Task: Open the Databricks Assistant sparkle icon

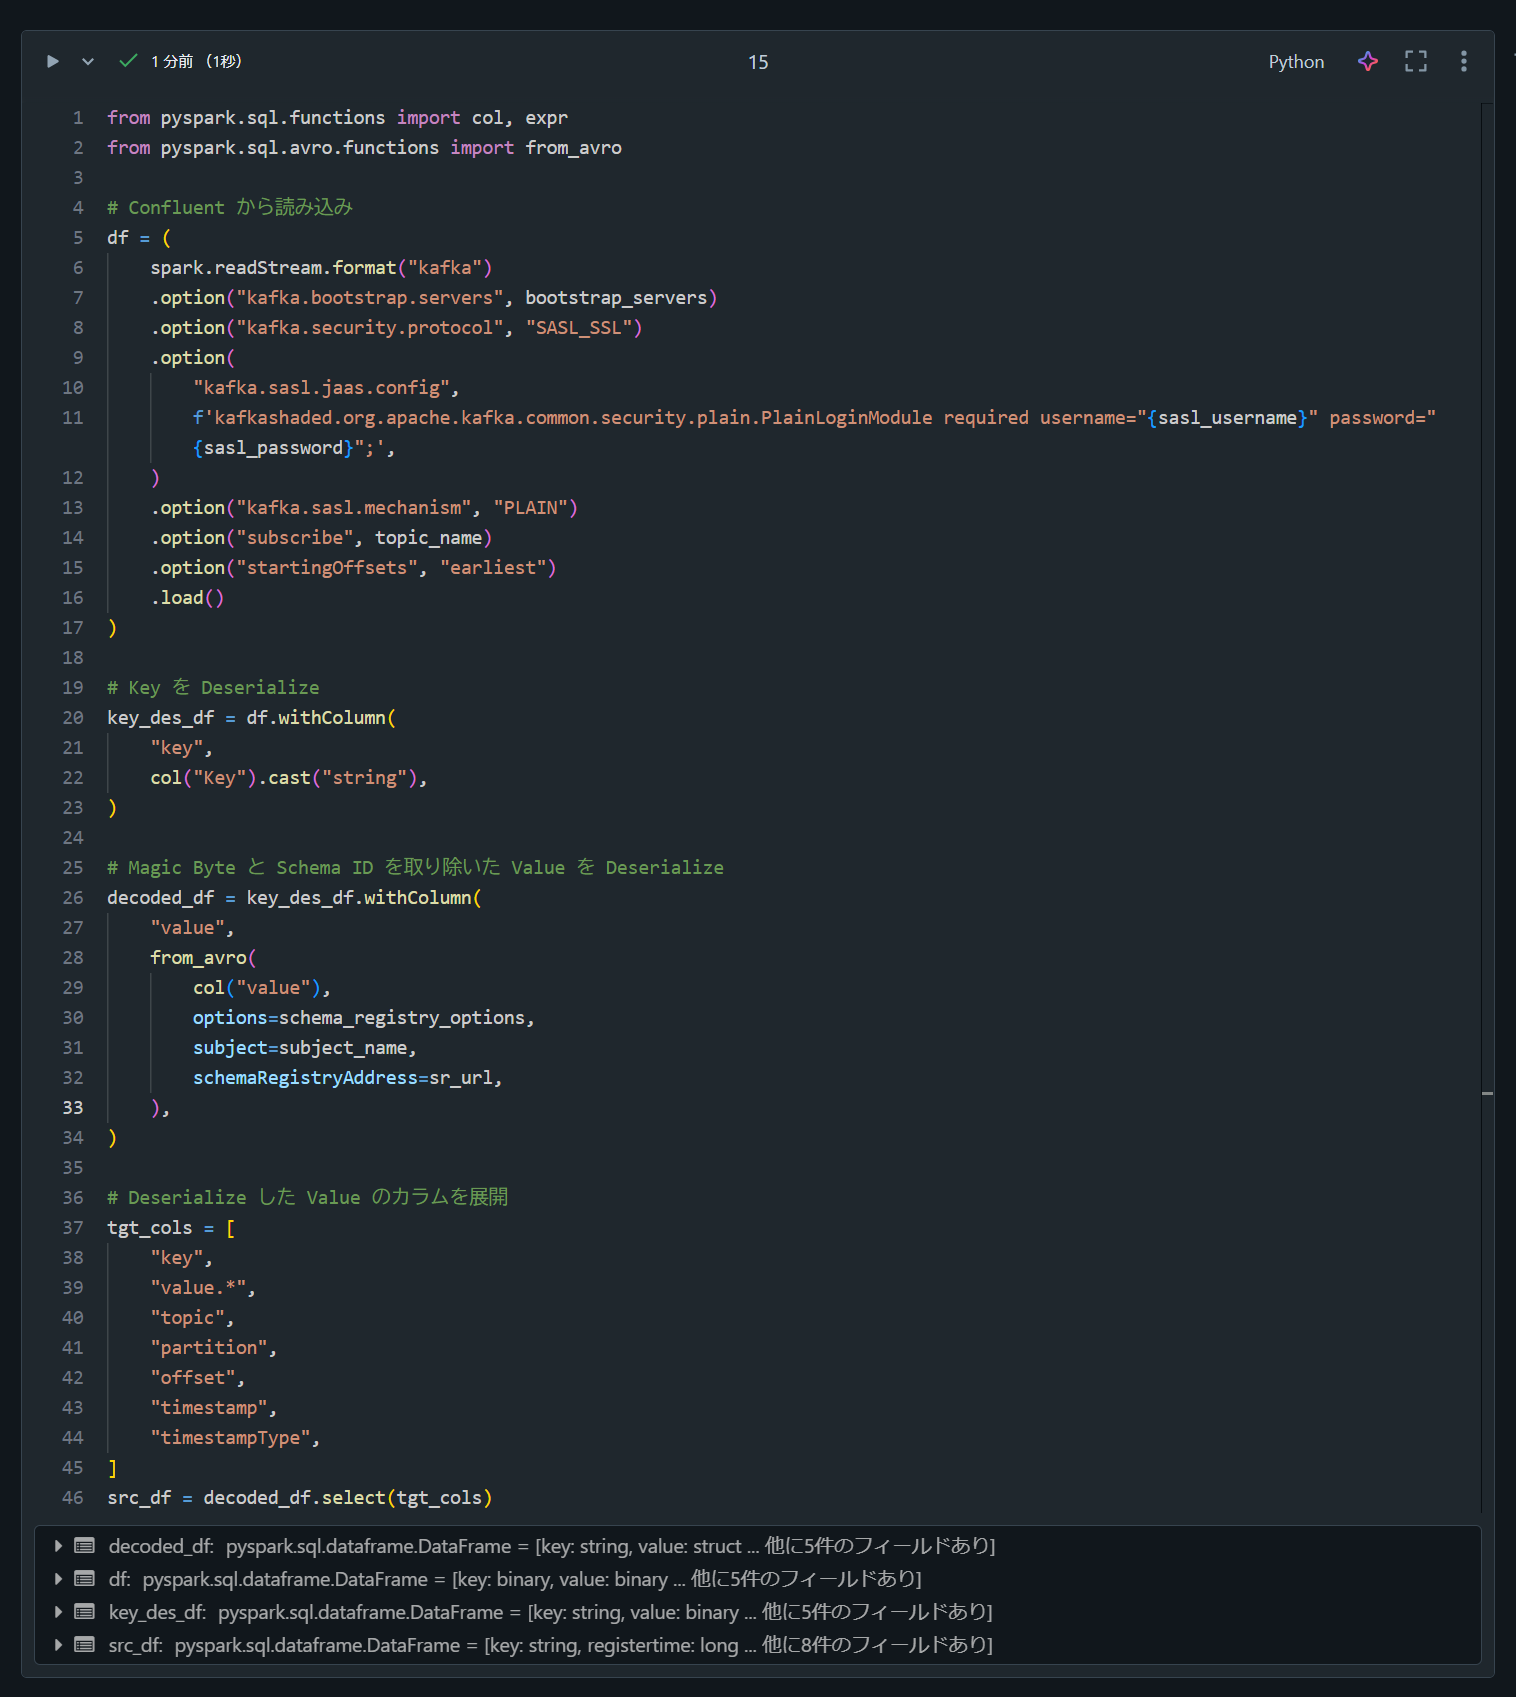Action: [1368, 62]
